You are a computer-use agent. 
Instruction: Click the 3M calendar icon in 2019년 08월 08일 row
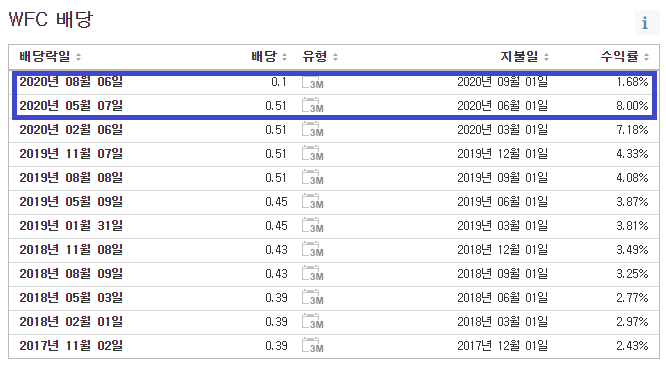(x=313, y=178)
